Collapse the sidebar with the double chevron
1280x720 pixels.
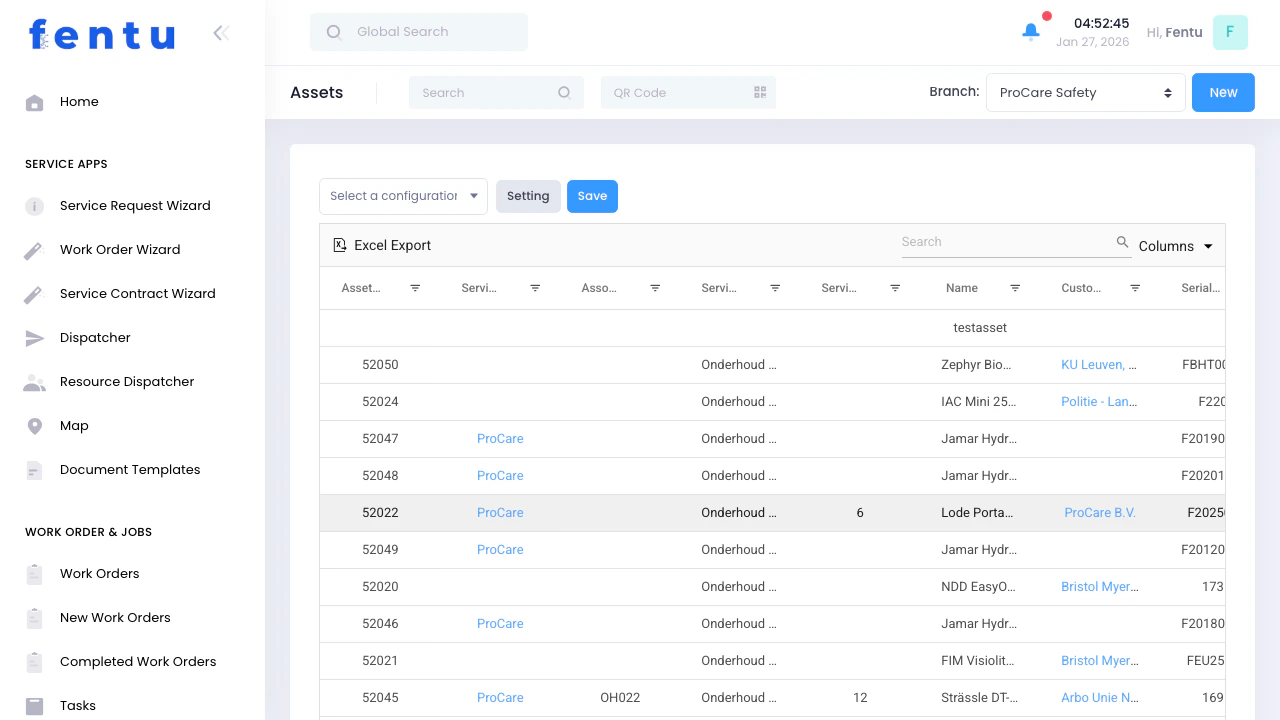[x=220, y=32]
